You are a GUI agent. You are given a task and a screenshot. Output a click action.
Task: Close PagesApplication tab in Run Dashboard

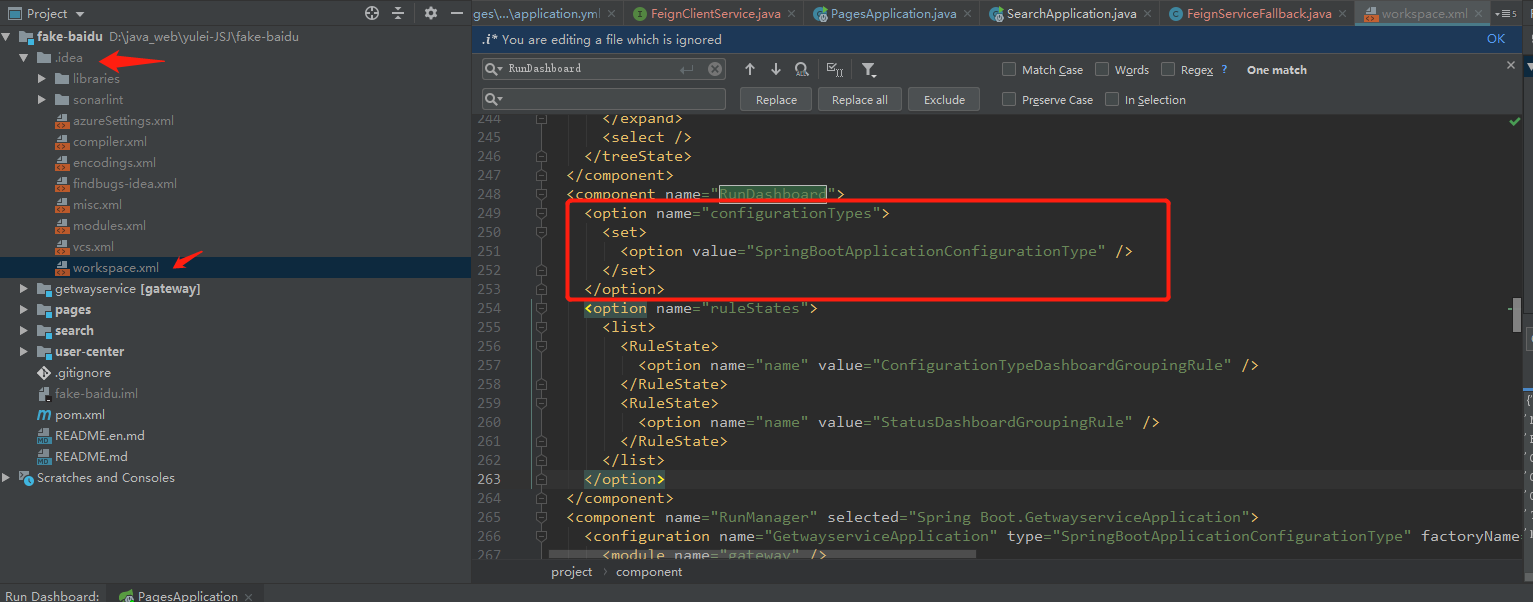(249, 596)
